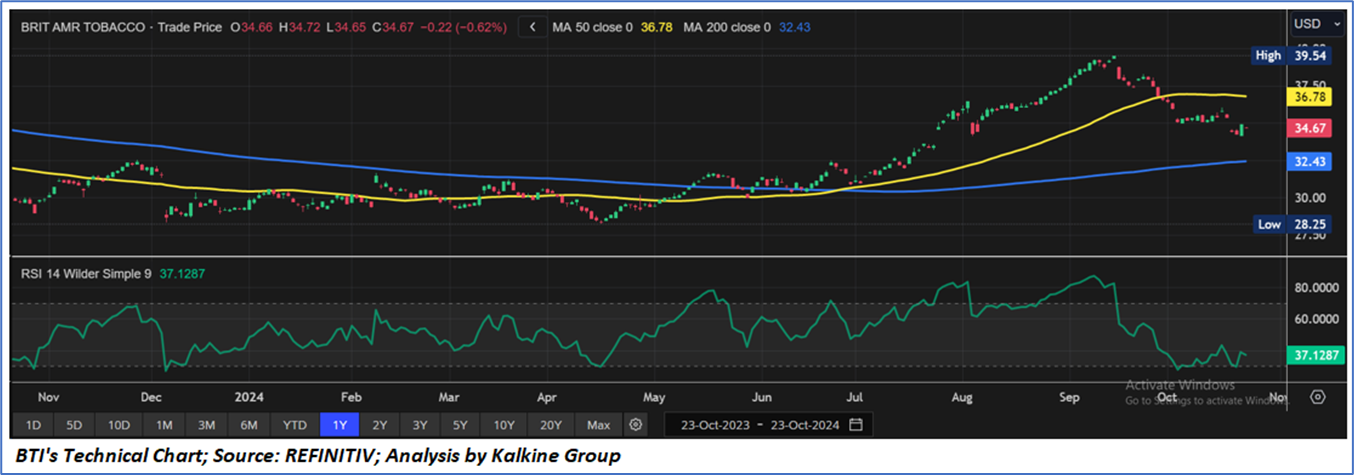
Task: Click the MA 50 close indicator label
Action: pos(592,28)
